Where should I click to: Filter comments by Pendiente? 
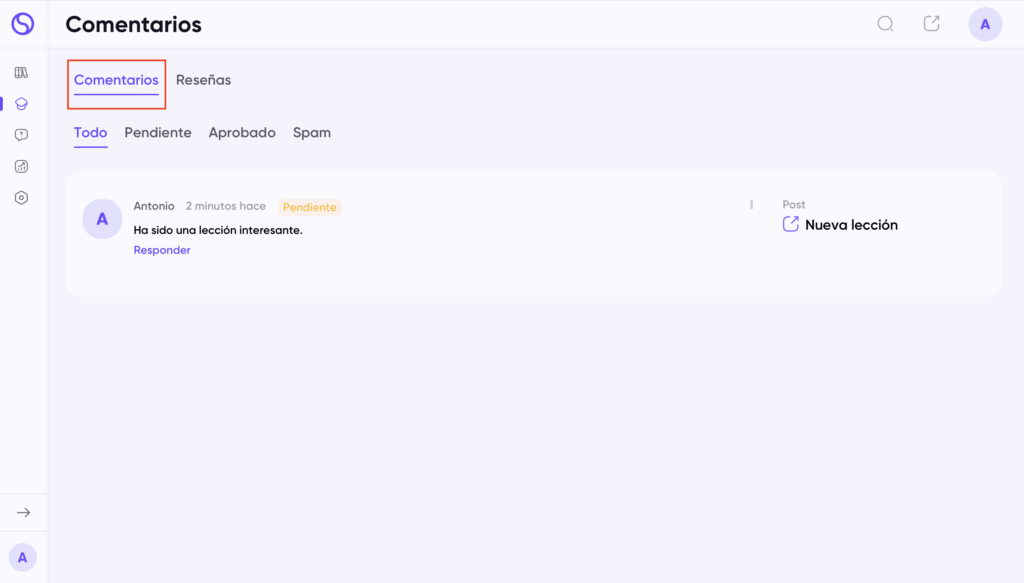point(158,133)
